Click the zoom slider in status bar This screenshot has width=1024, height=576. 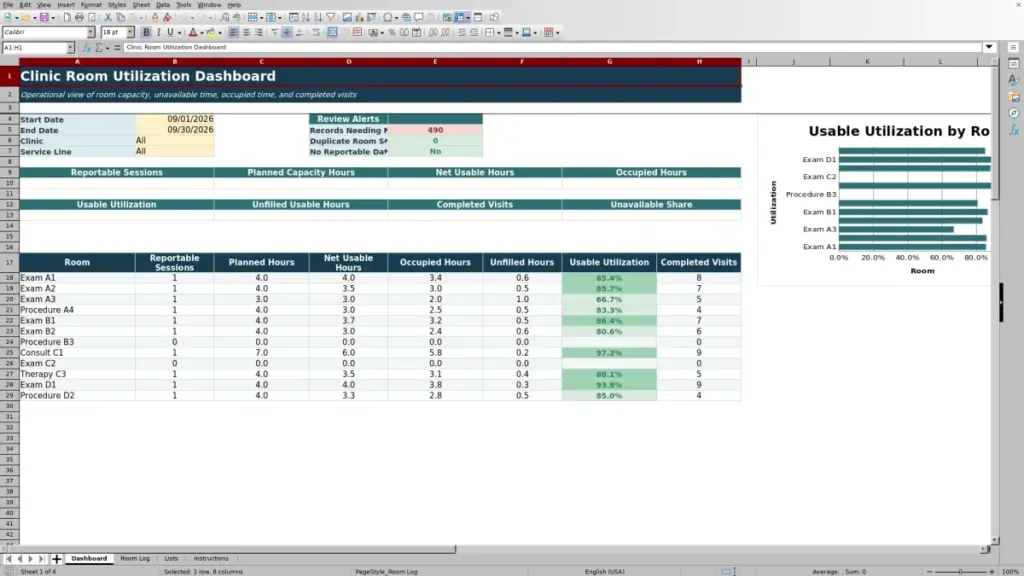pos(960,572)
